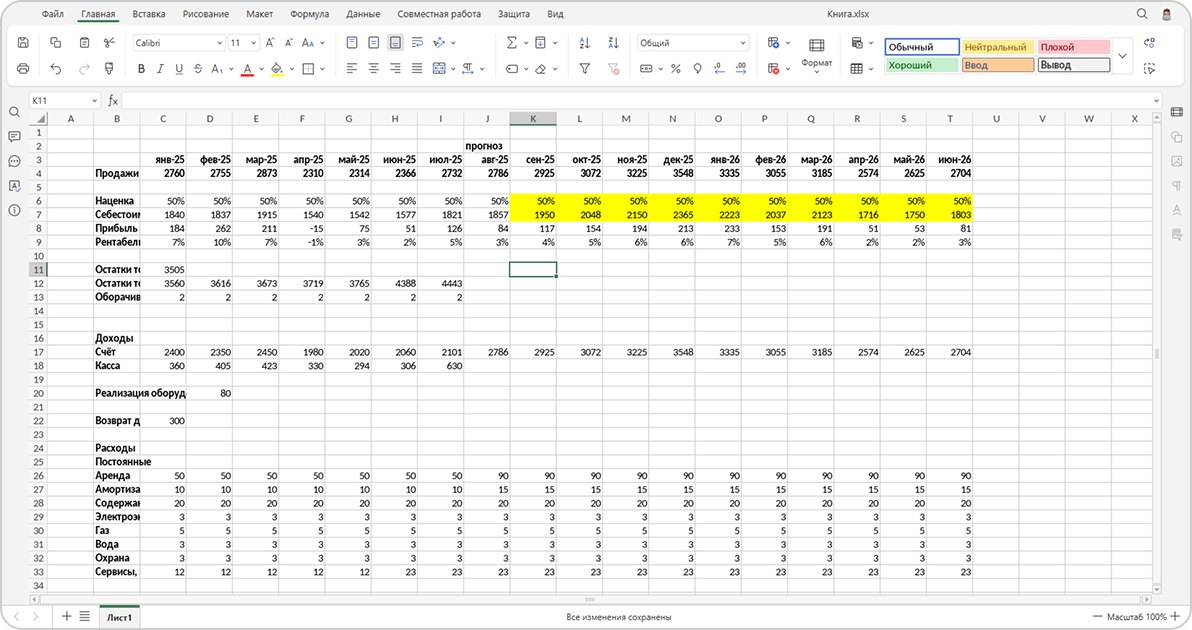Viewport: 1192px width, 630px height.
Task: Apply the Хороший cell style
Action: coord(921,65)
